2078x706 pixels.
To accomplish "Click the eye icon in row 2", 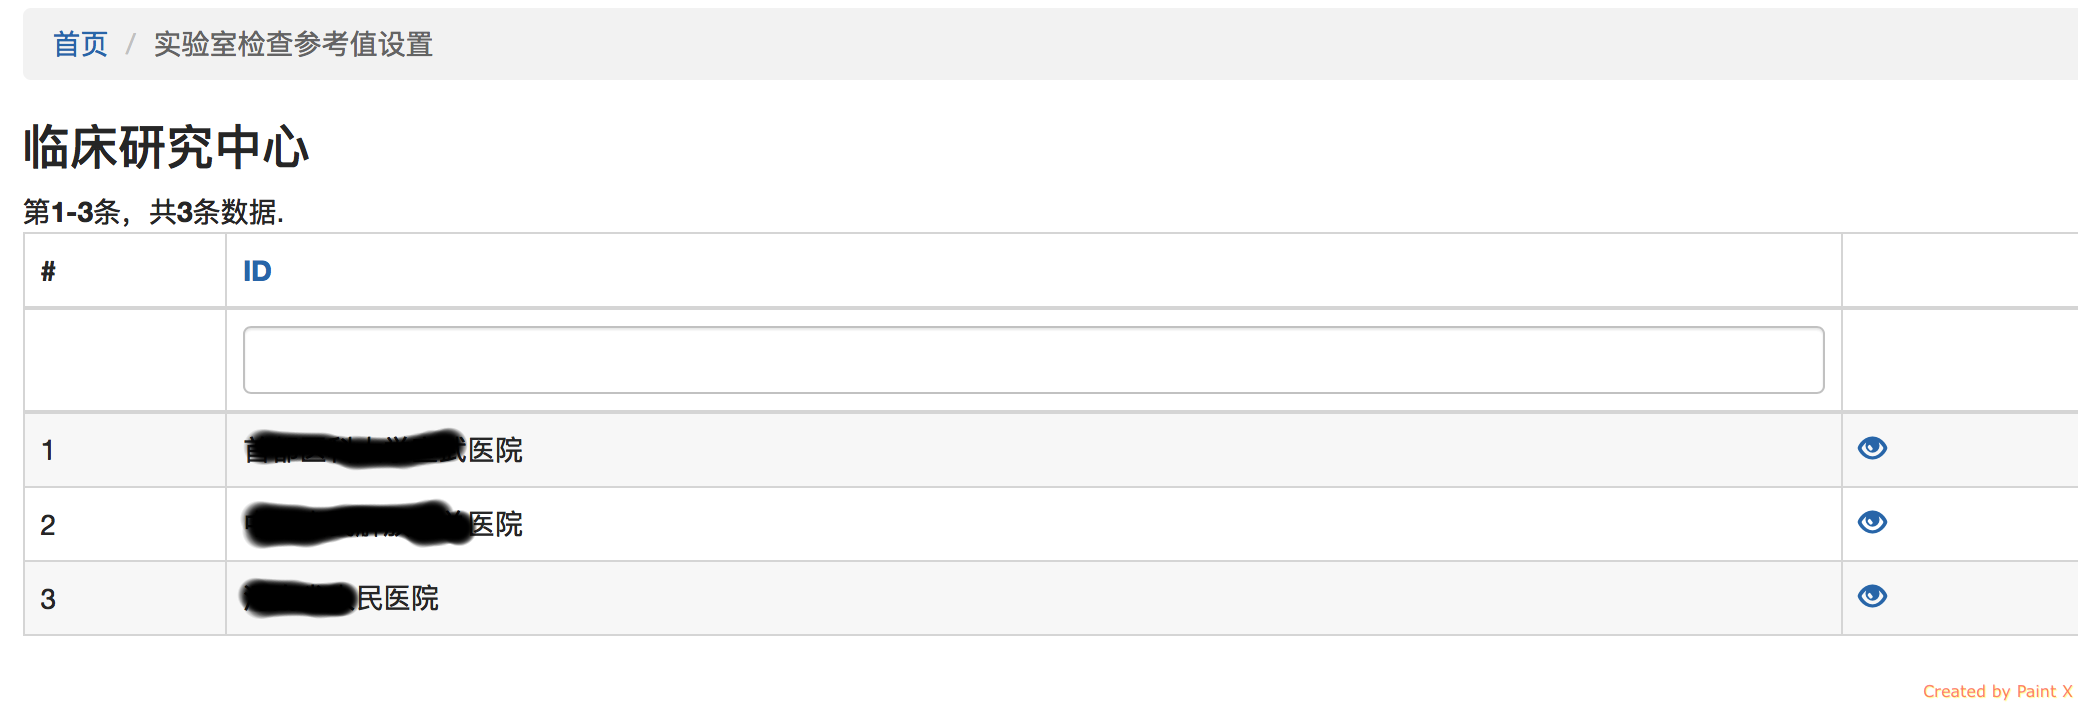I will pos(1872,522).
